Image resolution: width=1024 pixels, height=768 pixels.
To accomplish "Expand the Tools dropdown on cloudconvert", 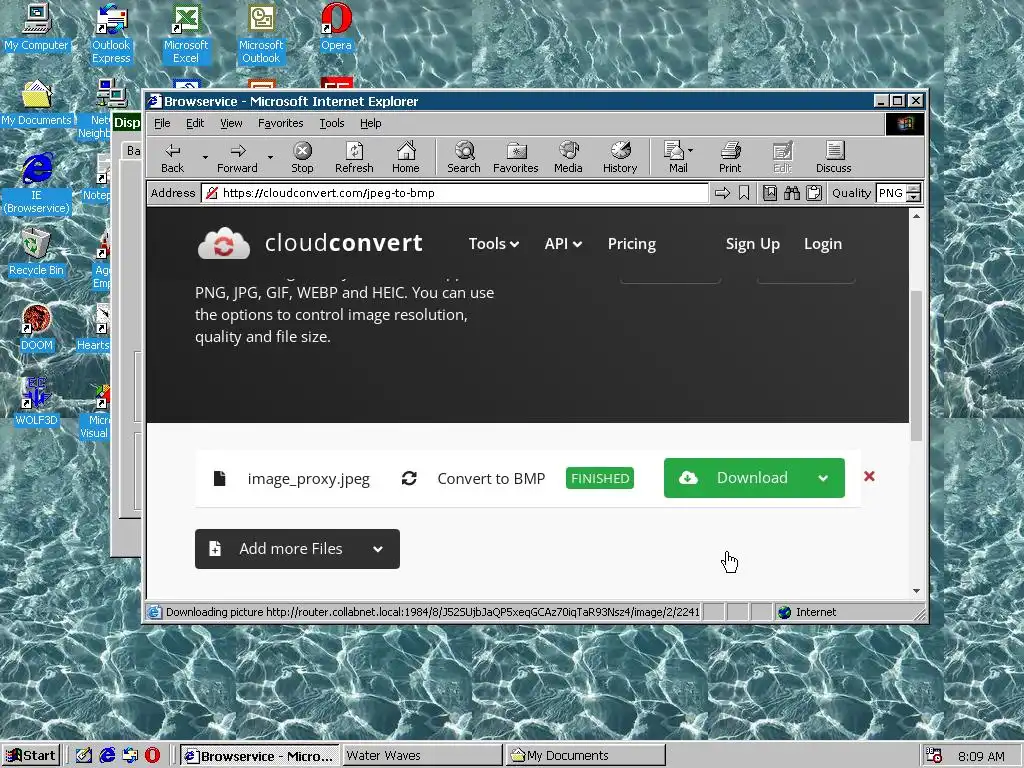I will (494, 244).
